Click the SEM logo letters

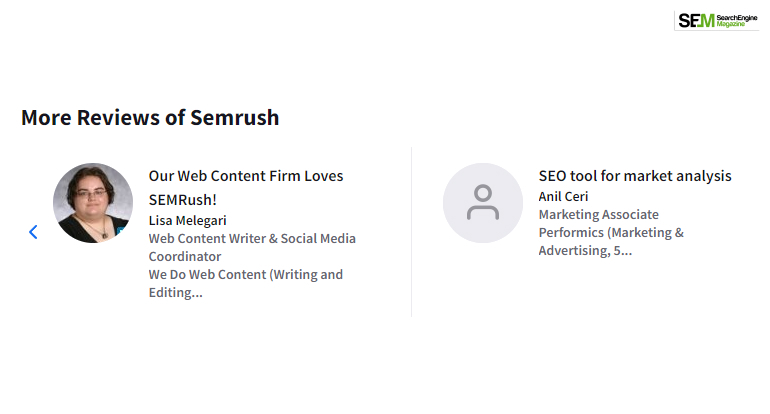coord(696,21)
